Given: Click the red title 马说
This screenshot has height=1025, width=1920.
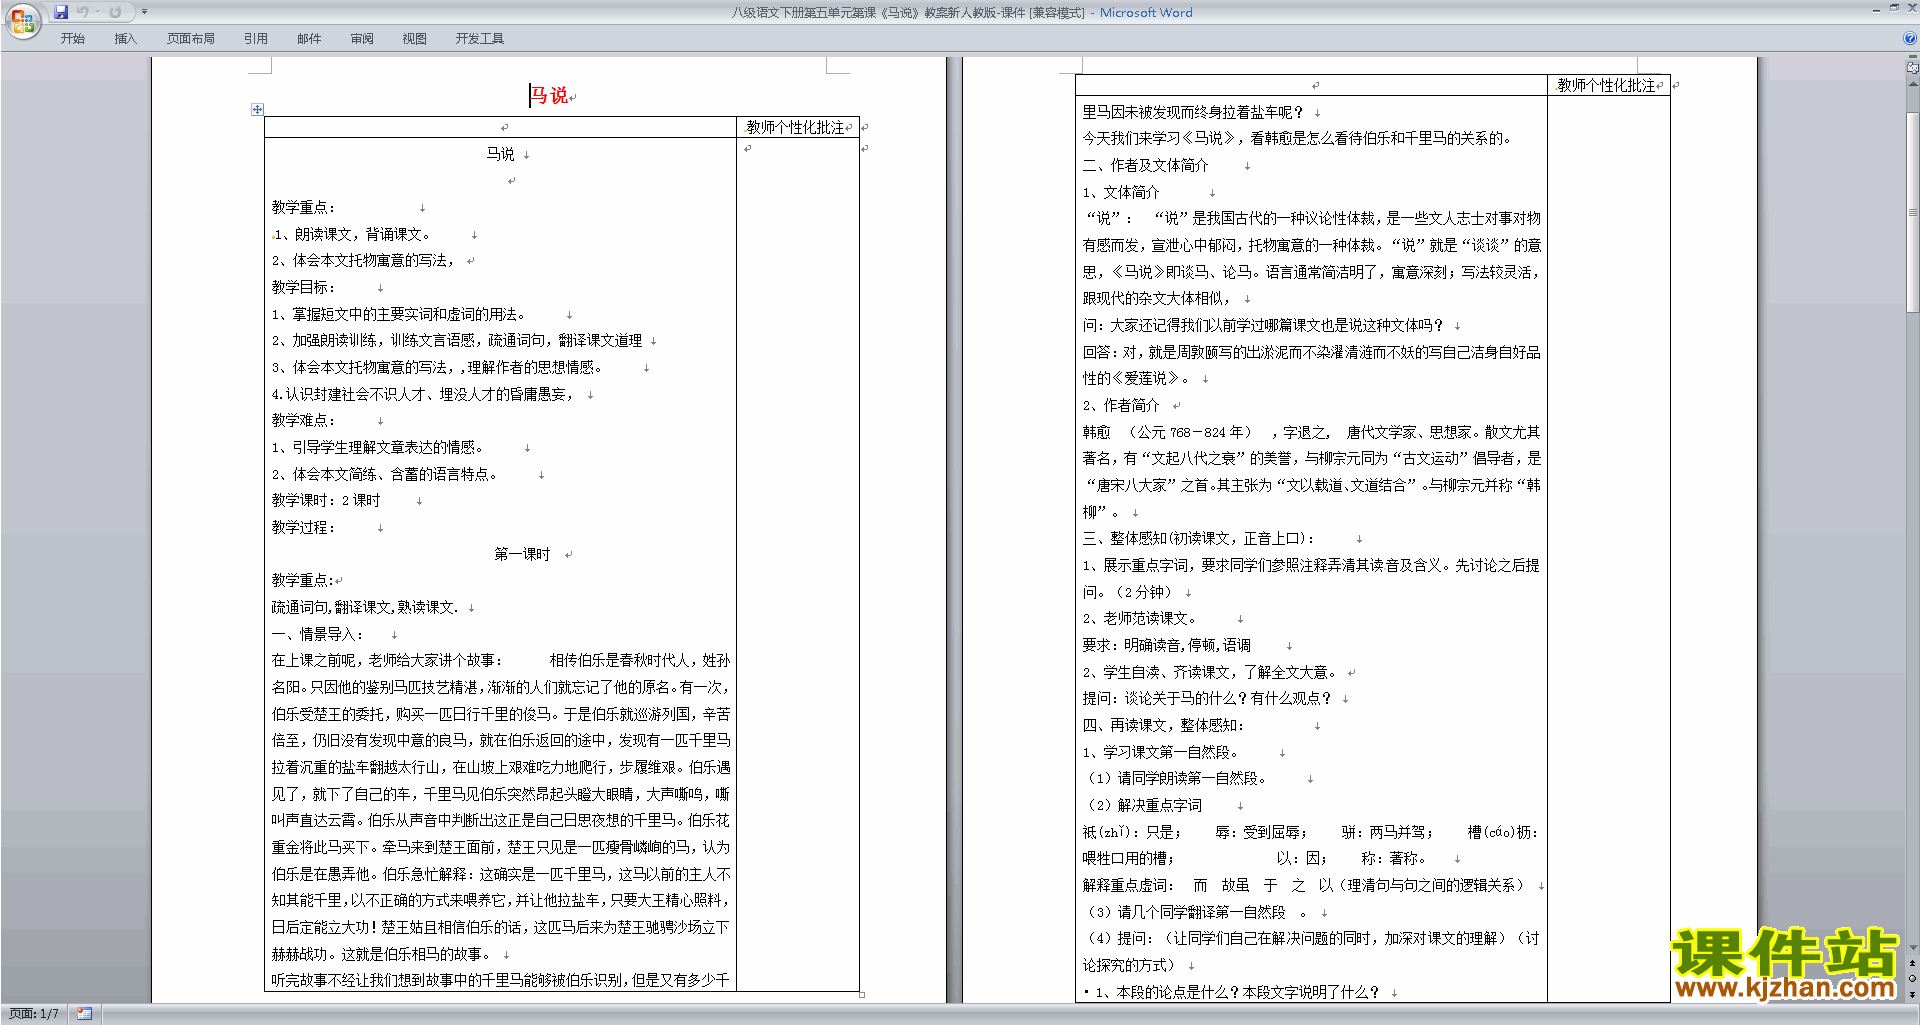Looking at the screenshot, I should click(548, 96).
